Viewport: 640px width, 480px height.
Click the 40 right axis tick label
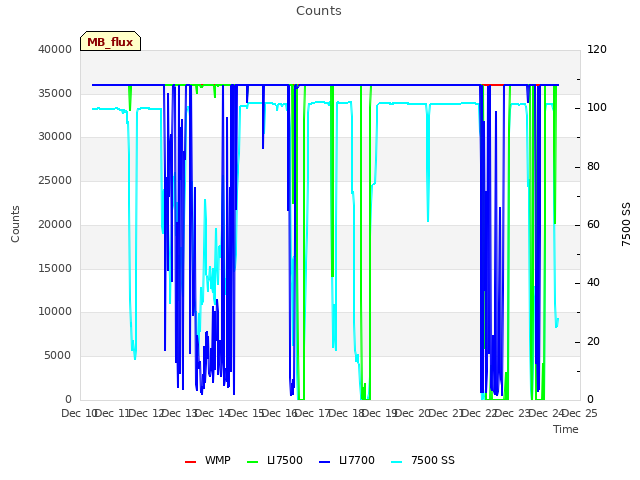pos(593,282)
